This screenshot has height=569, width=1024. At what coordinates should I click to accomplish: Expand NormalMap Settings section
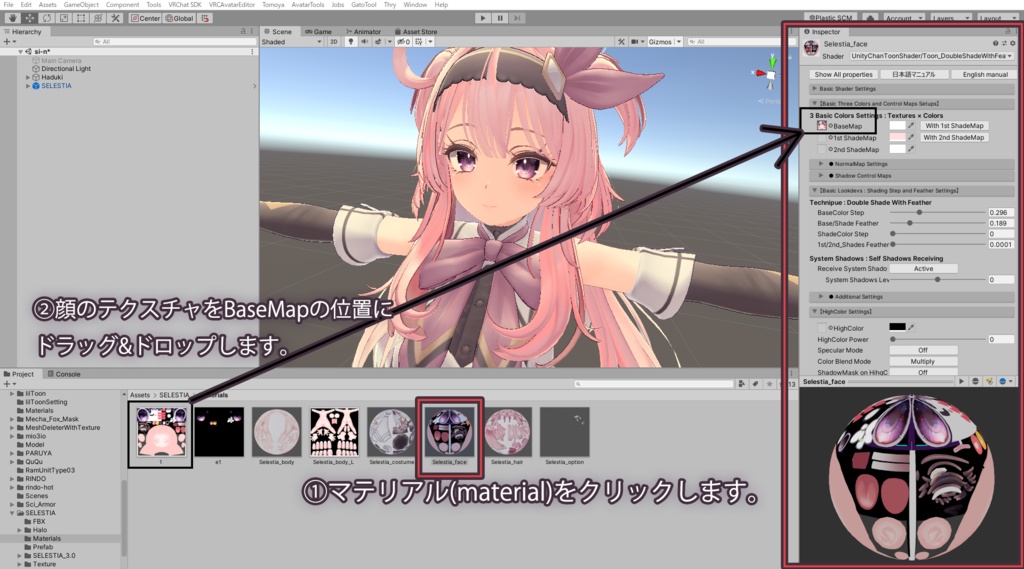(913, 164)
